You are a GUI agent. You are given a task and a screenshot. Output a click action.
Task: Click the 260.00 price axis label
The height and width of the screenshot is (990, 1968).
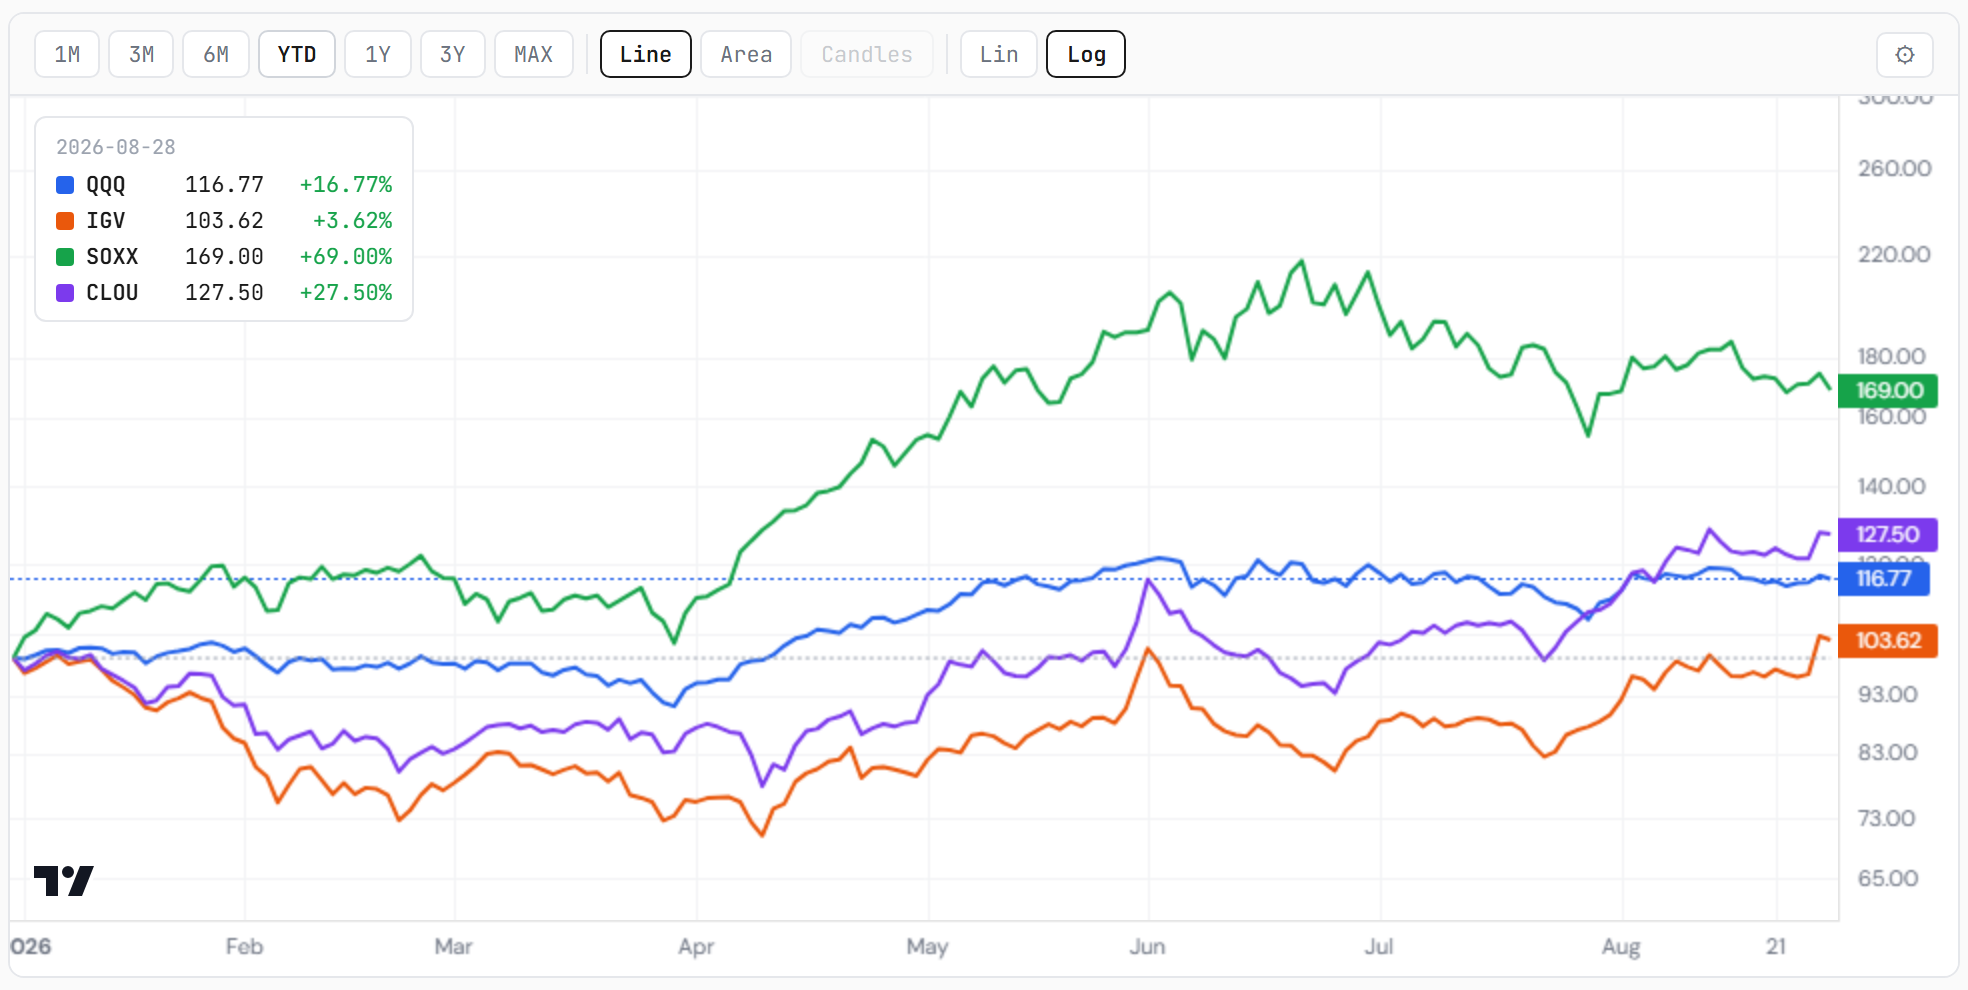click(x=1894, y=169)
